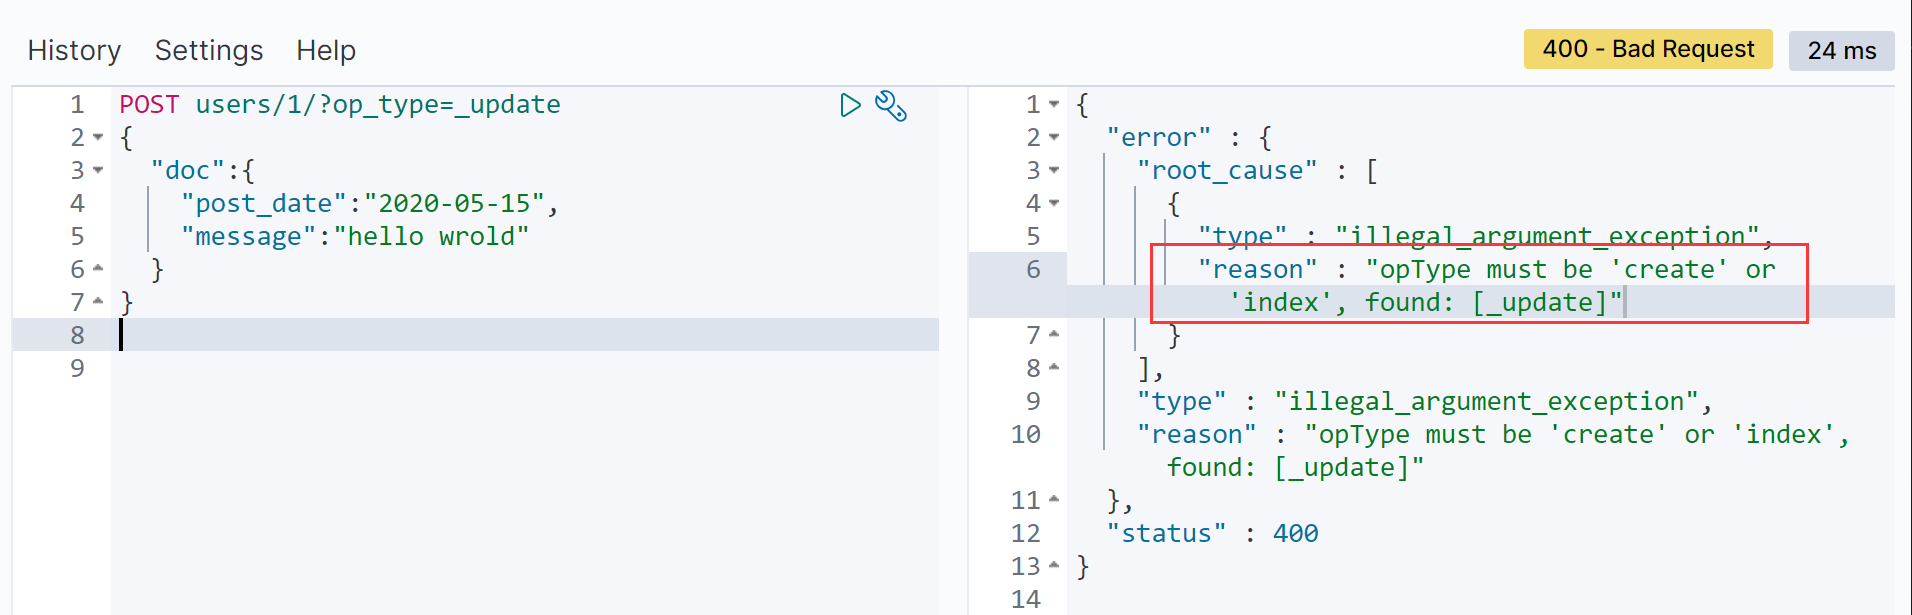The height and width of the screenshot is (615, 1912).
Task: Collapse "doc" fold at request line 3
Action: (98, 170)
